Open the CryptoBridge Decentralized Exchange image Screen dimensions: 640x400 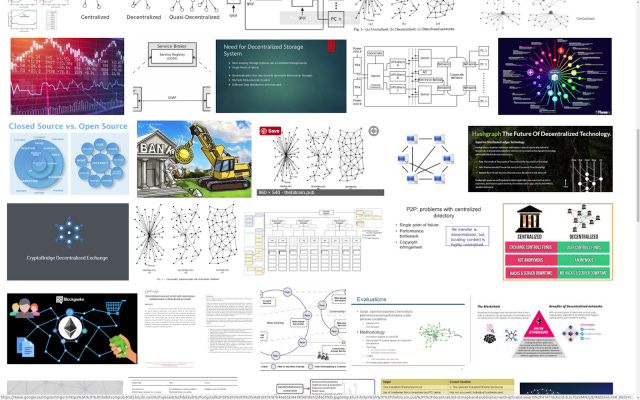(x=68, y=242)
